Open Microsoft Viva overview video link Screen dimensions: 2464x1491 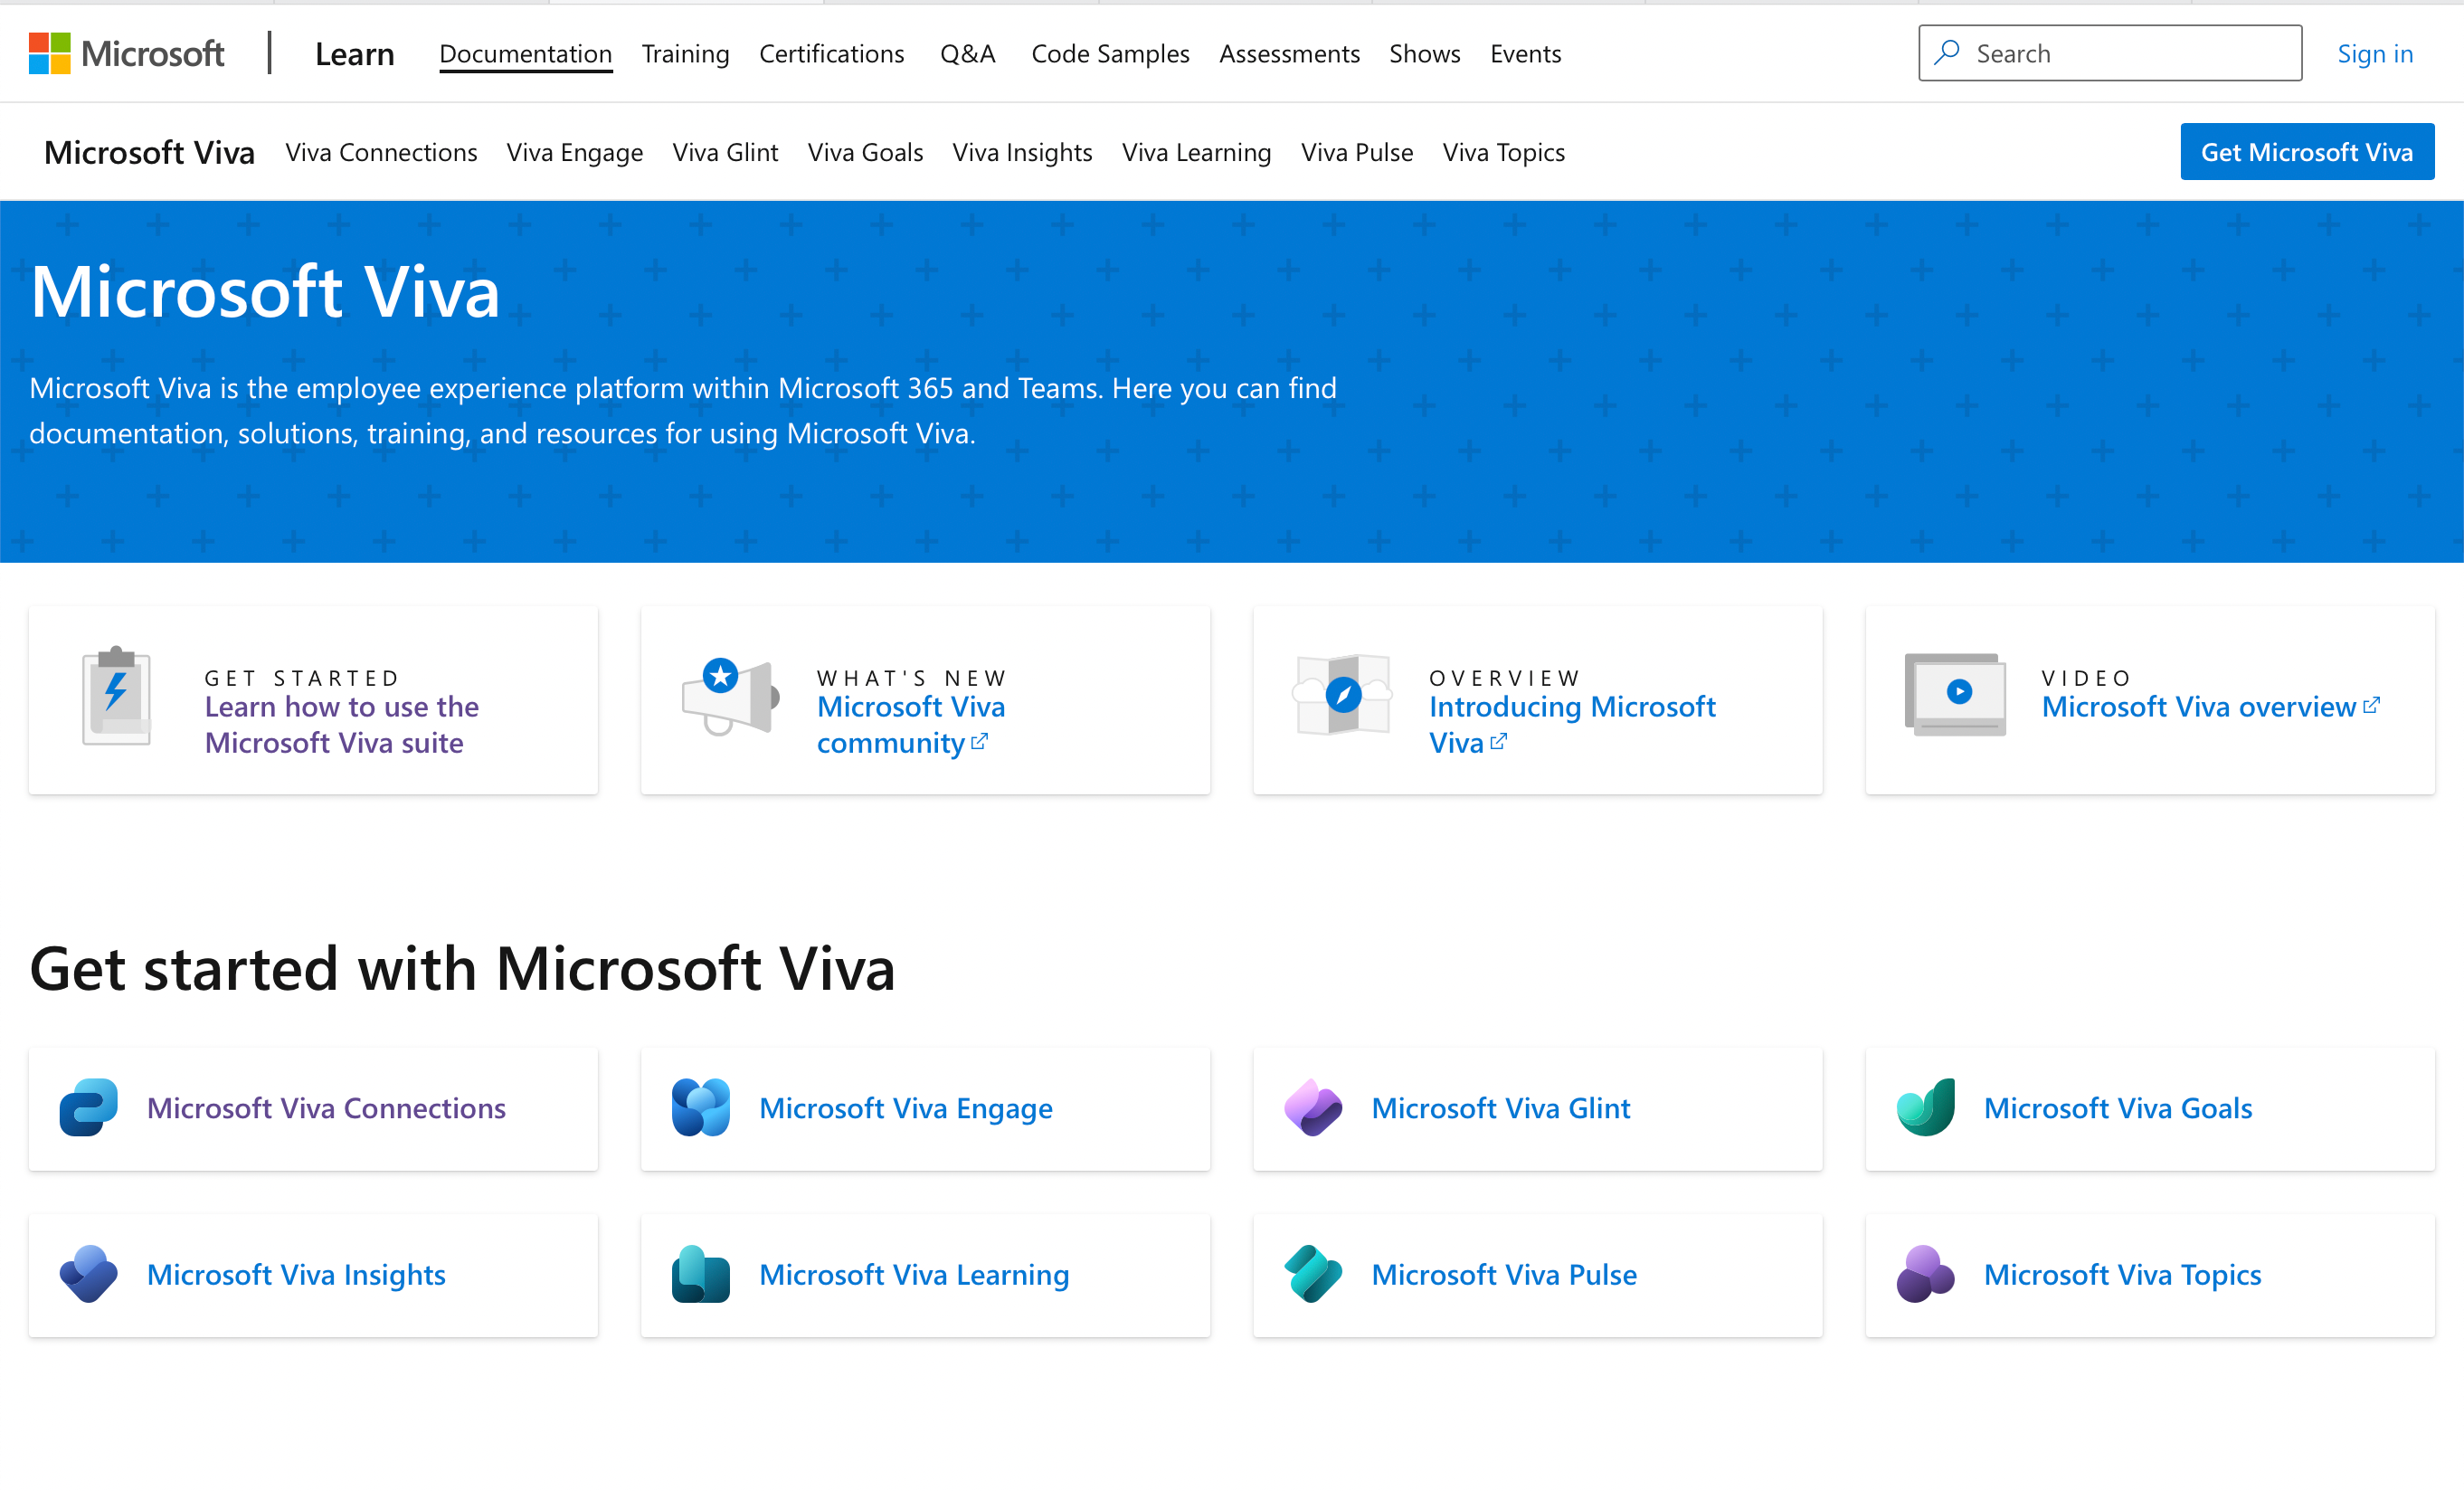2211,707
